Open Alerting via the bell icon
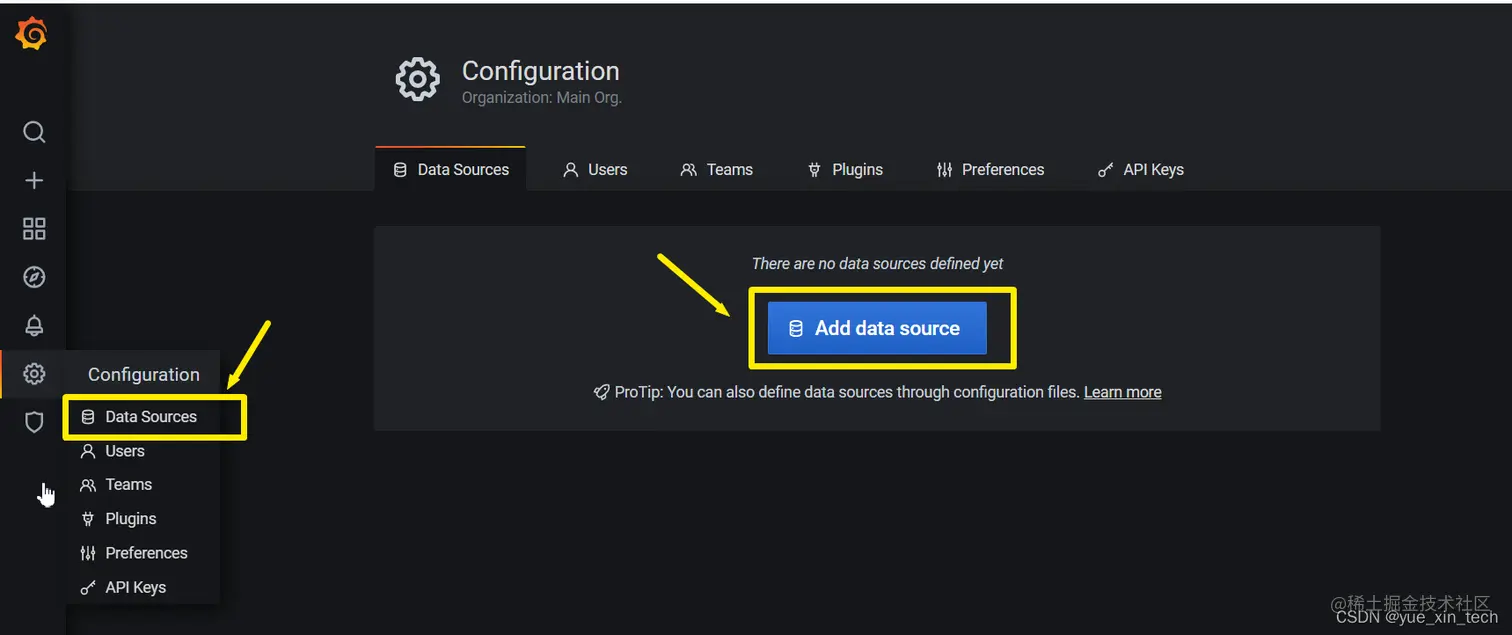The image size is (1512, 635). pyautogui.click(x=33, y=325)
